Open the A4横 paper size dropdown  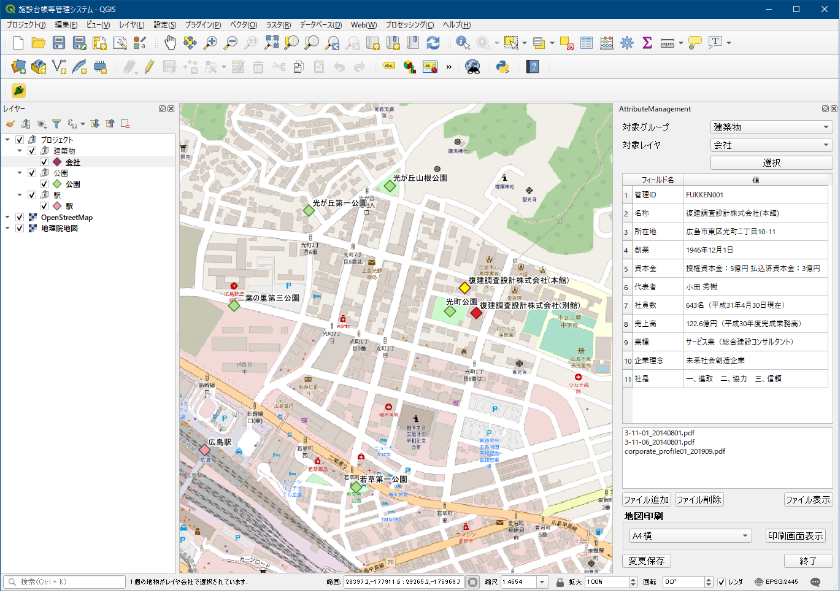(689, 536)
